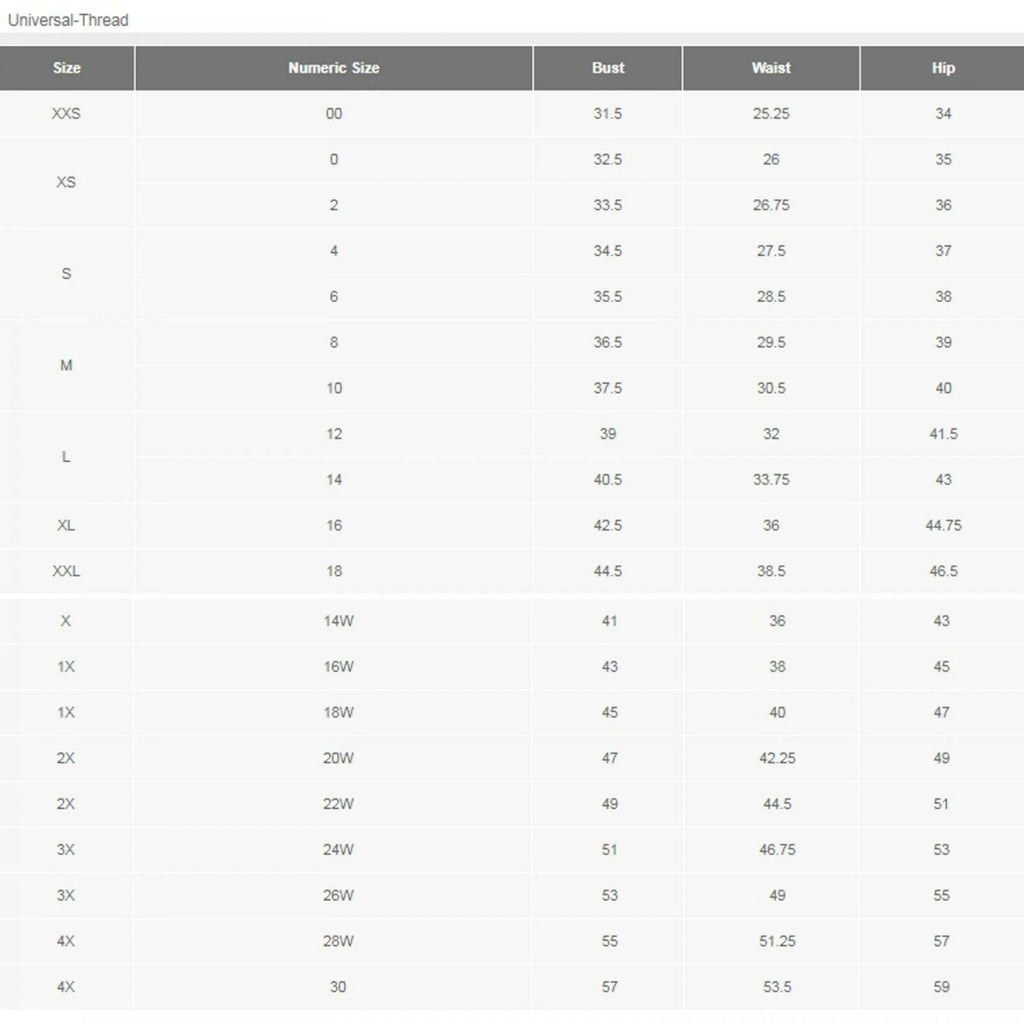Click the 24W numeric size cell
Image resolution: width=1024 pixels, height=1024 pixels.
pos(338,850)
